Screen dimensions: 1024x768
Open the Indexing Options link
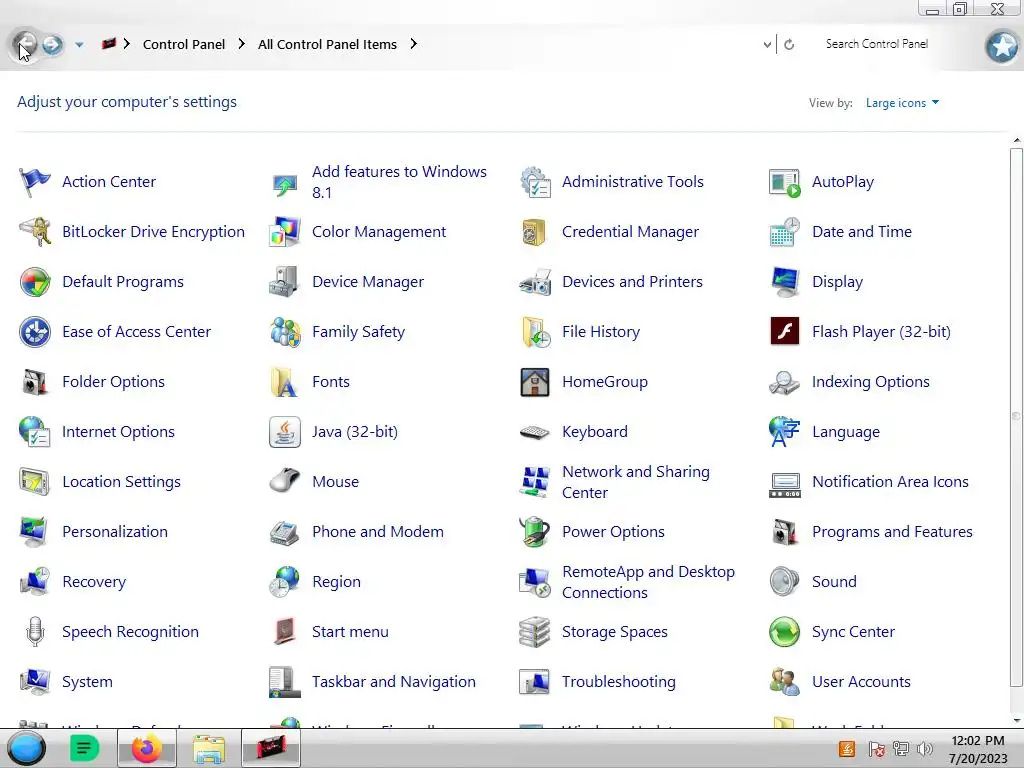point(871,382)
